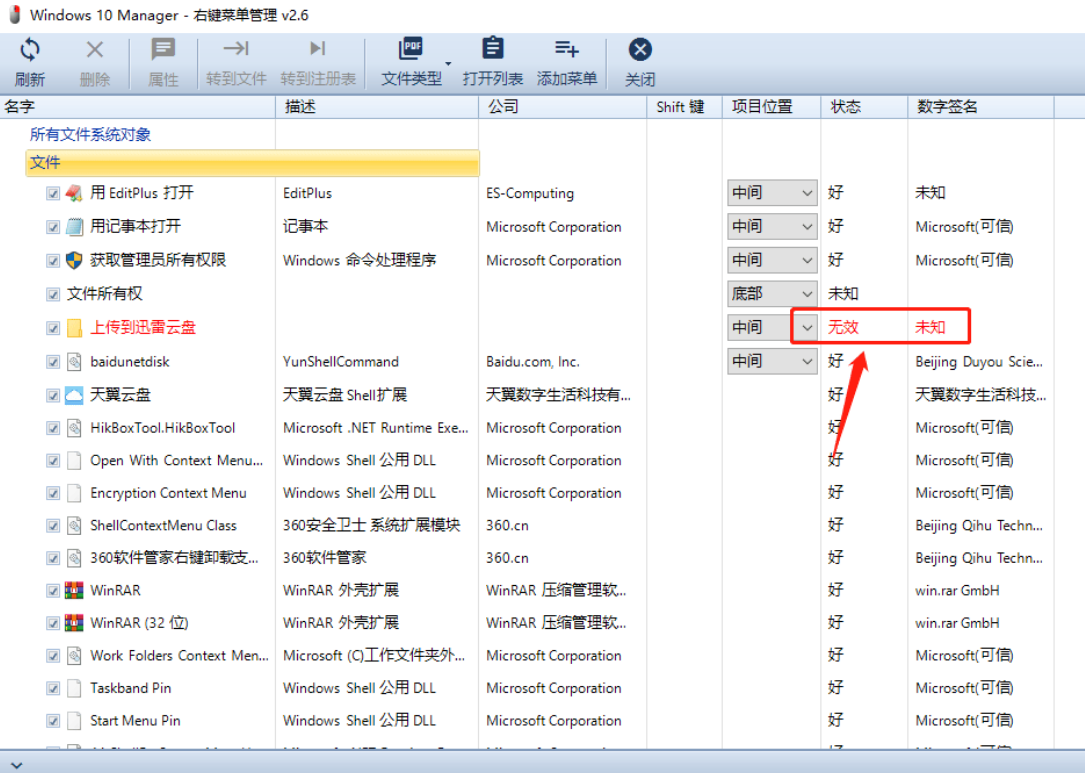
Task: Disable the 天翼云盘 entry checkbox
Action: click(53, 395)
